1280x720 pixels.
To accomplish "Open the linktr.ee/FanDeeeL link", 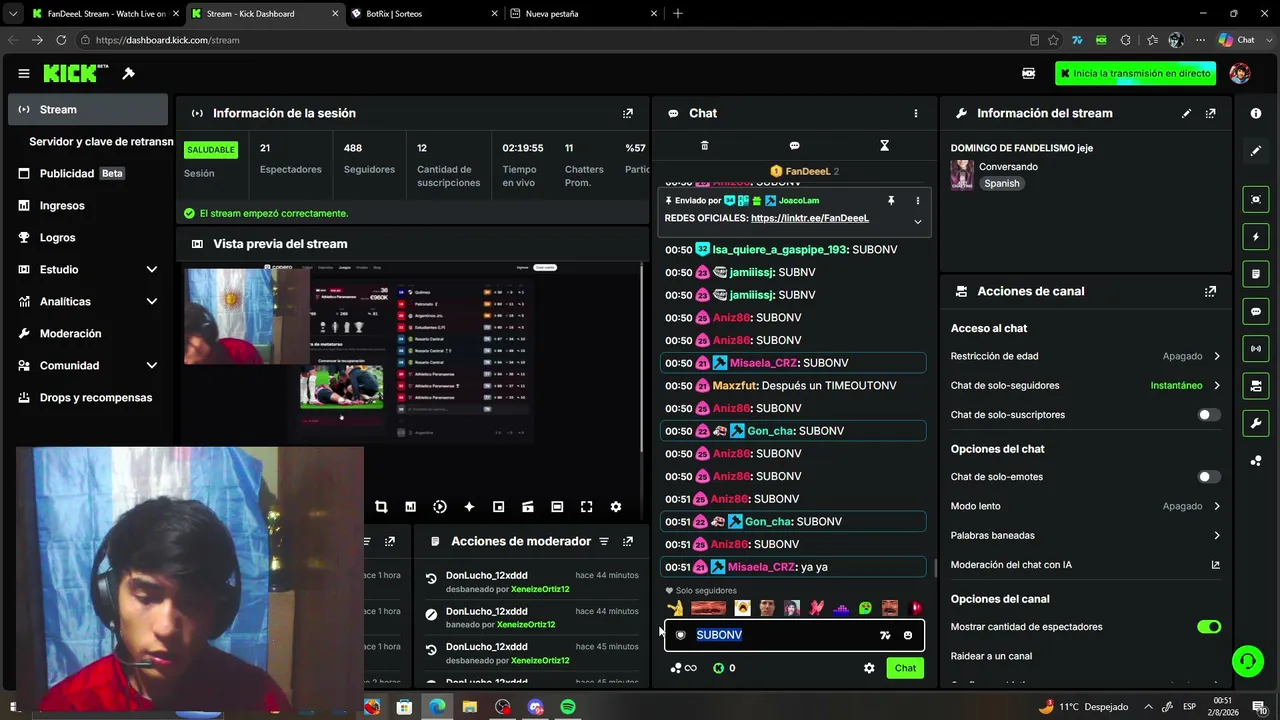I will coord(810,218).
